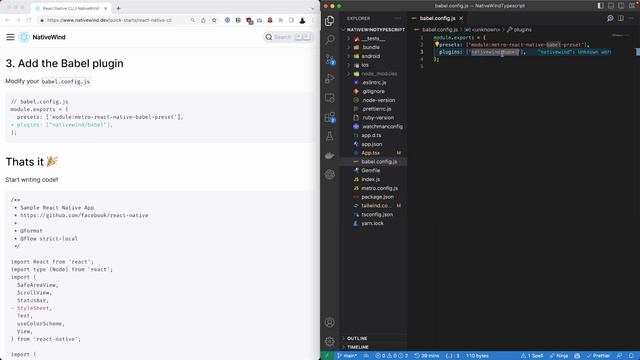Open the notifications bell in the VS Code status bar
This screenshot has height=360, width=640.
[x=631, y=356]
